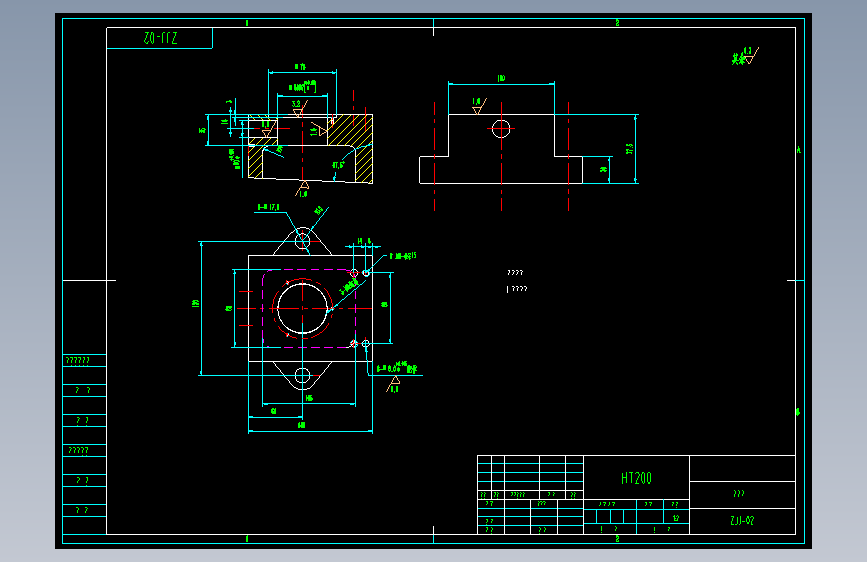867x562 pixels.
Task: Select the 17.1 hole leader annotation
Action: [x=269, y=207]
